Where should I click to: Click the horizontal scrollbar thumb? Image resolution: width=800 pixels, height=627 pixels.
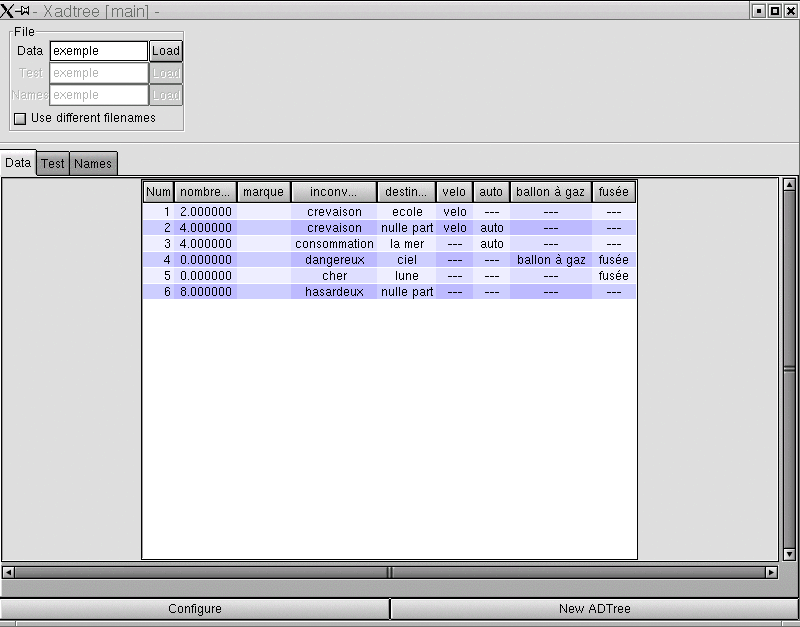(390, 572)
